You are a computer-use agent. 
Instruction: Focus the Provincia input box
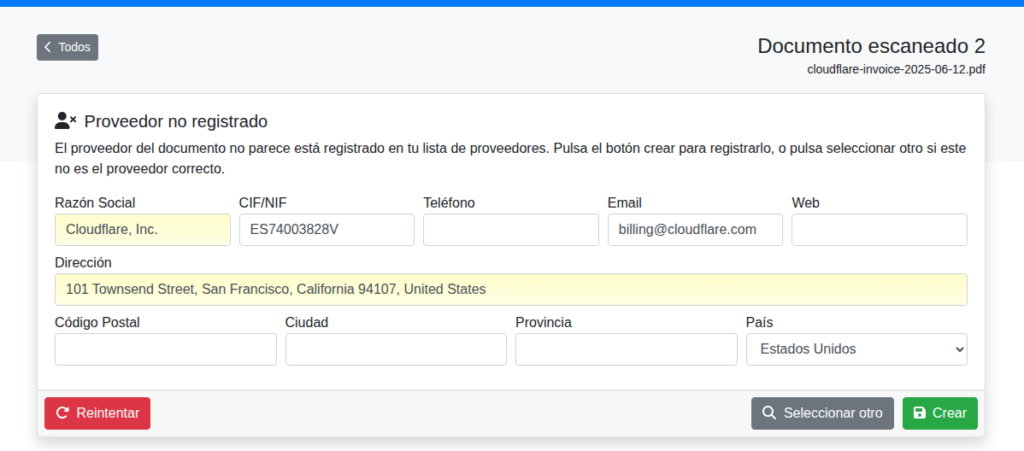pos(626,349)
